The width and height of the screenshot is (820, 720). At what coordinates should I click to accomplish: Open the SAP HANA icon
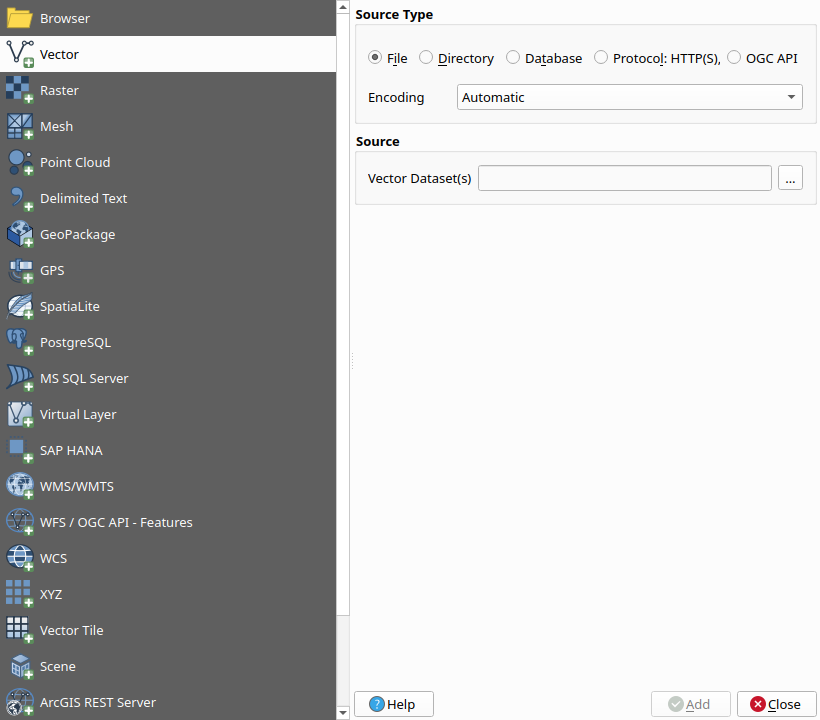[20, 450]
